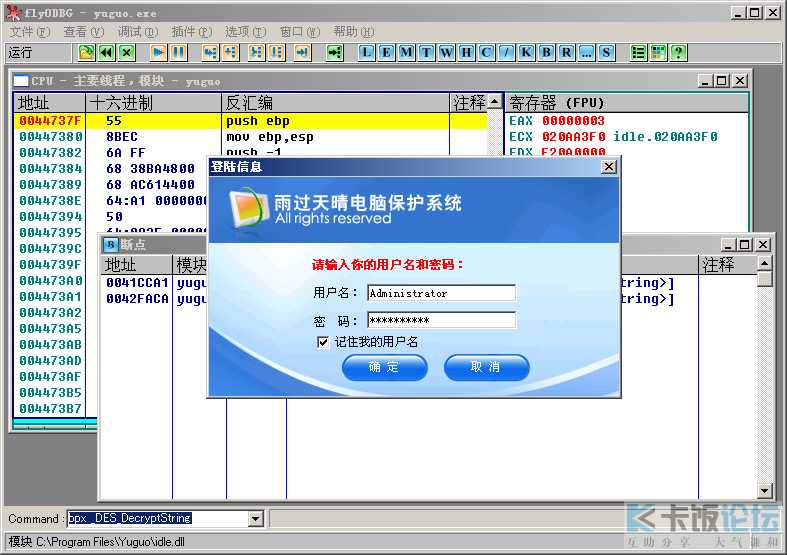Click the 寄存器 (FPU) header

point(626,103)
